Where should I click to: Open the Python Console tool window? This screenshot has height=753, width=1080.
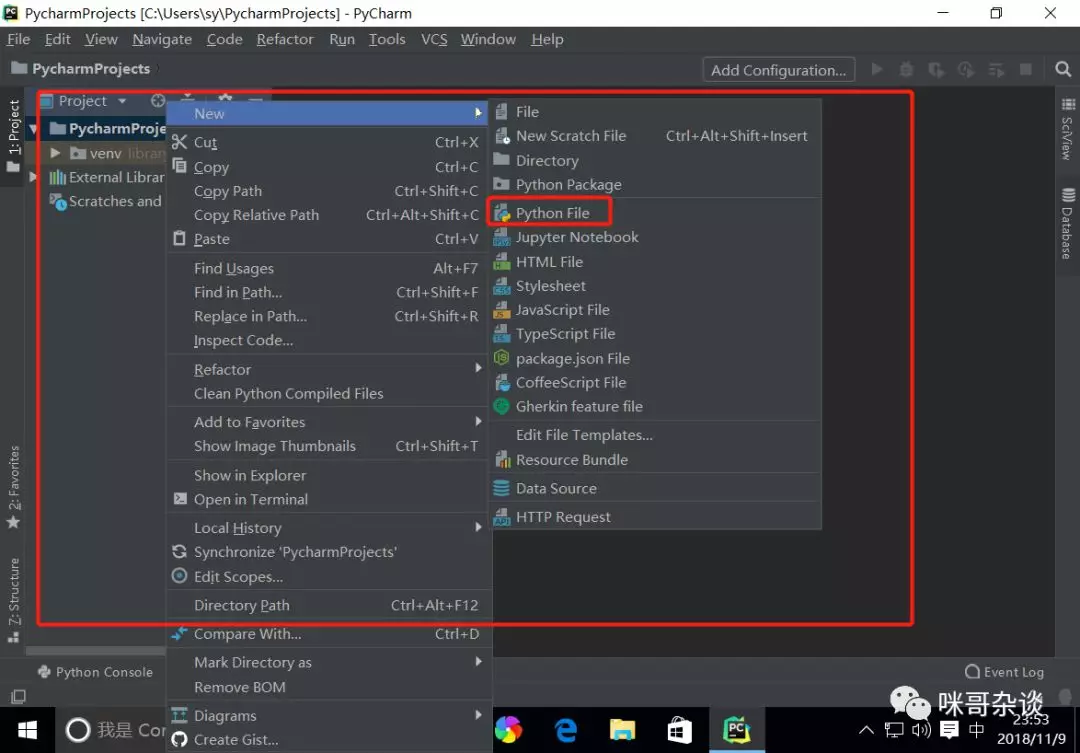(96, 672)
